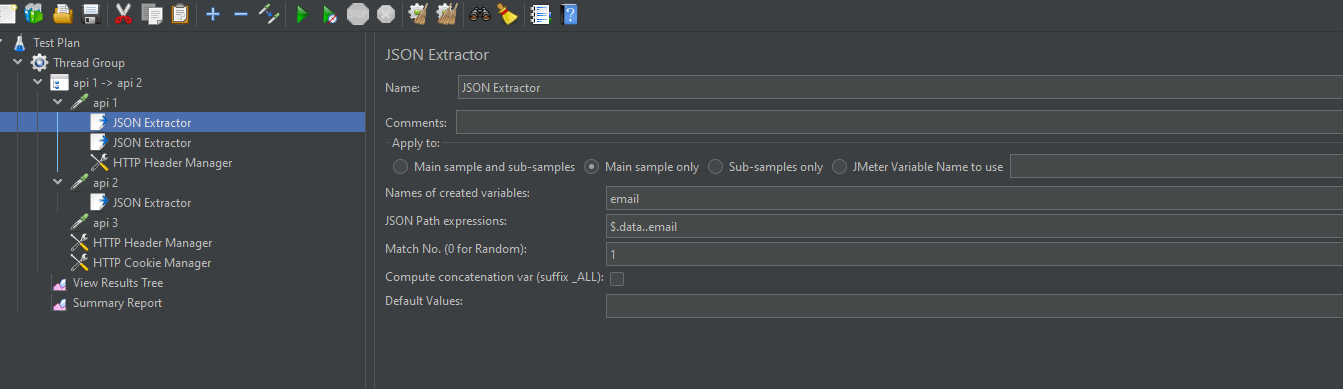Select the api 3 sampler node
This screenshot has width=1343, height=389.
click(x=105, y=223)
